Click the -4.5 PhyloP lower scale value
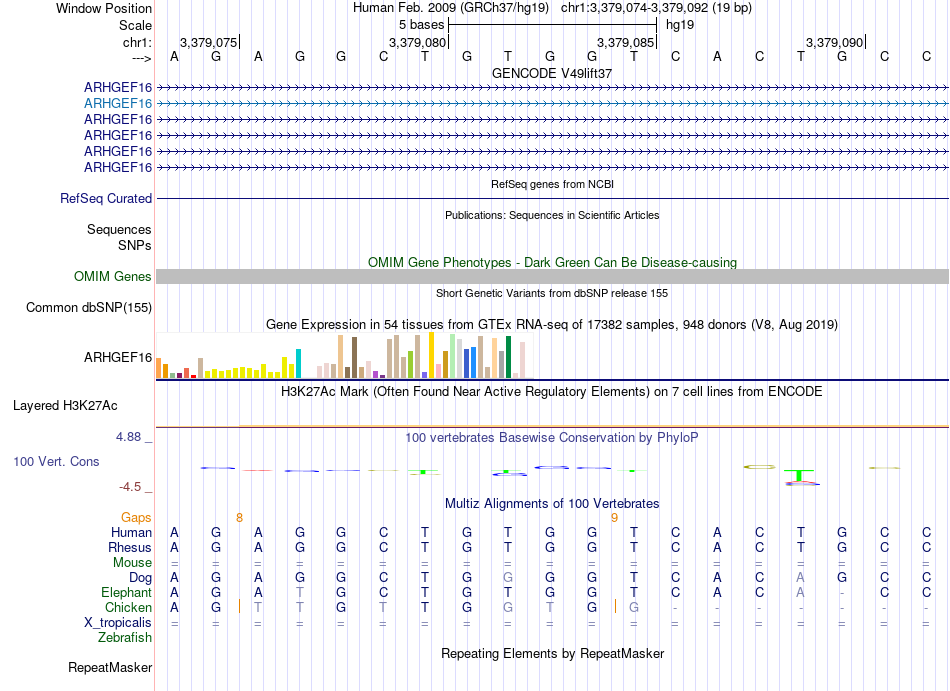950x691 pixels. click(x=130, y=487)
